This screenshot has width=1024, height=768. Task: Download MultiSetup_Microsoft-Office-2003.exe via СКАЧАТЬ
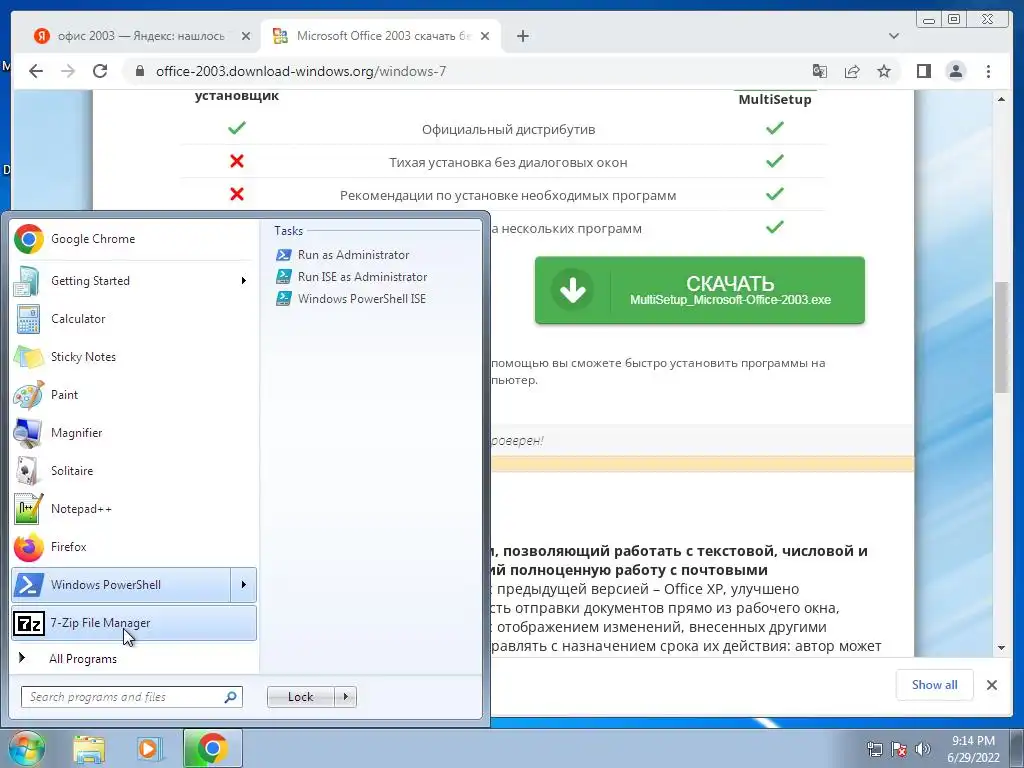click(699, 290)
